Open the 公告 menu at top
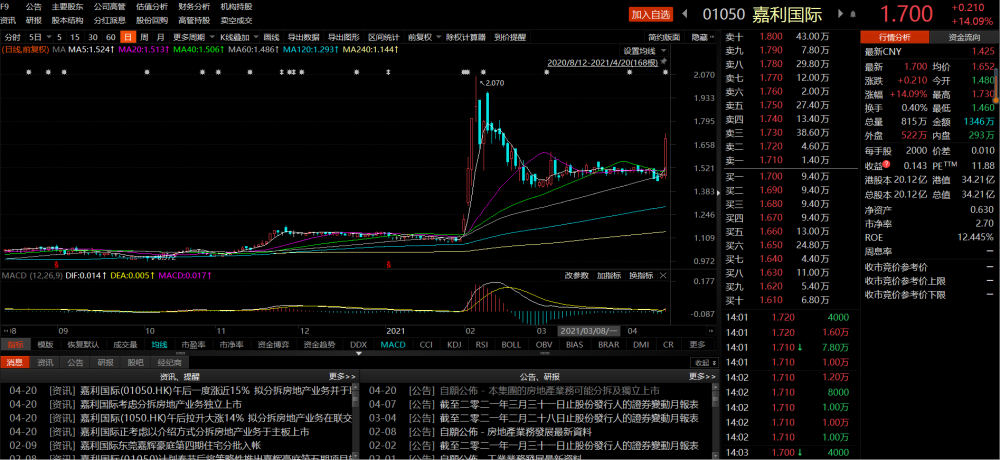The width and height of the screenshot is (1000, 460). pos(34,6)
